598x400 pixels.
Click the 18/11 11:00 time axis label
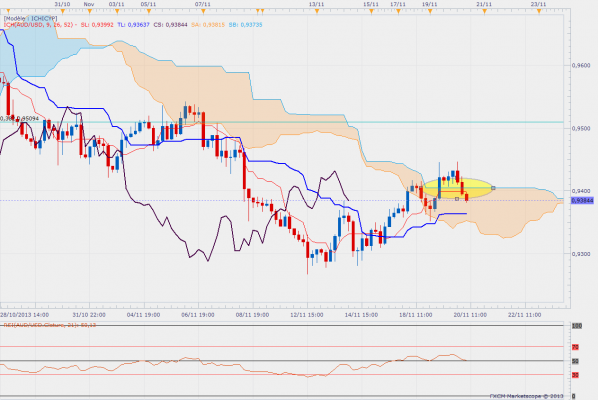tap(415, 315)
